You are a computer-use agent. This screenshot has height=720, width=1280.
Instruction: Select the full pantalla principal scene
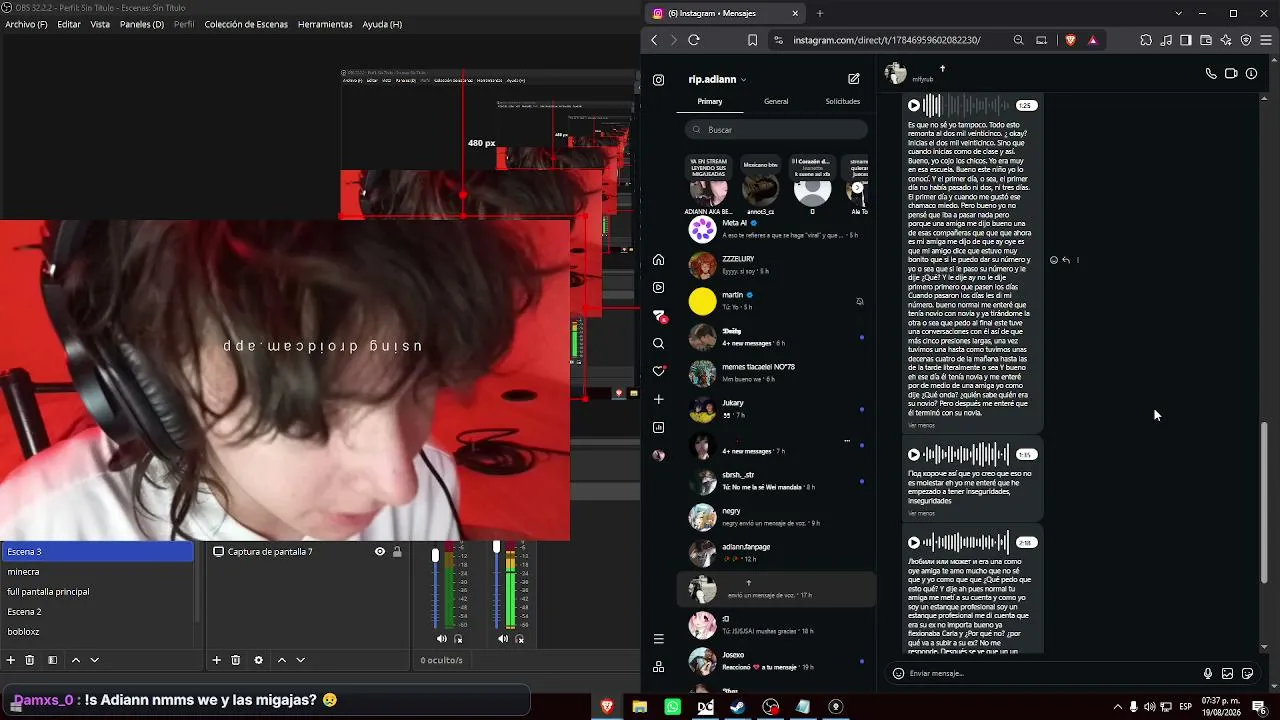coord(97,592)
